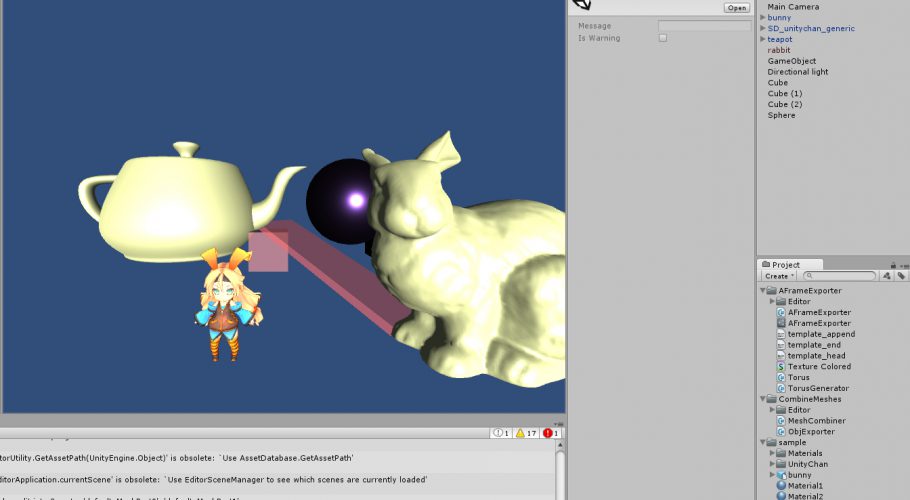Expand the UnityChan folder arrow
The width and height of the screenshot is (910, 500).
point(772,464)
